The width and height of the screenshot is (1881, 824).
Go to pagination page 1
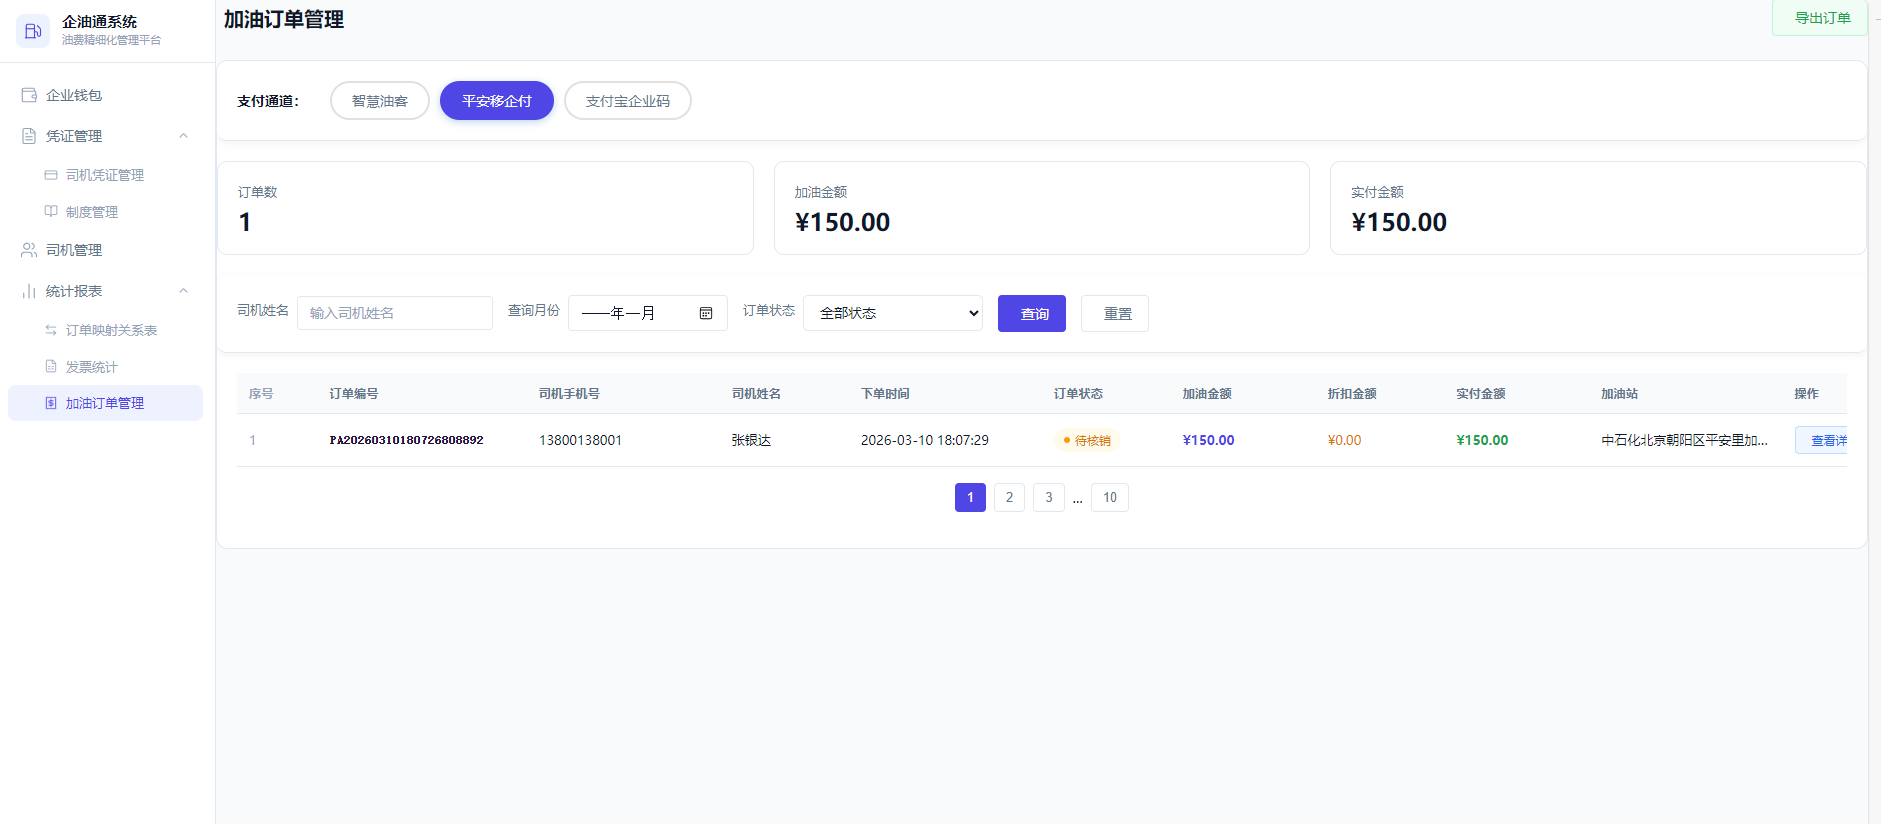coord(970,498)
